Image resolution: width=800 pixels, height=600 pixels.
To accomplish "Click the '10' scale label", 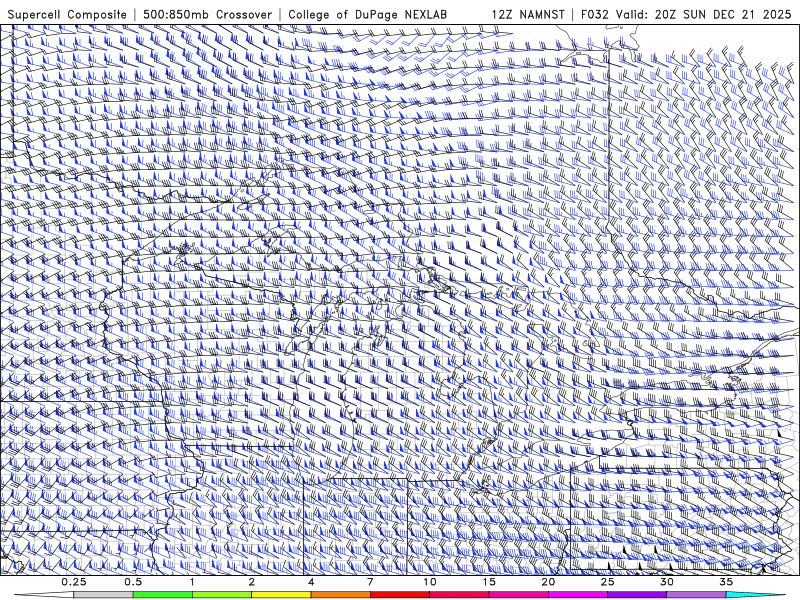I will pyautogui.click(x=430, y=582).
